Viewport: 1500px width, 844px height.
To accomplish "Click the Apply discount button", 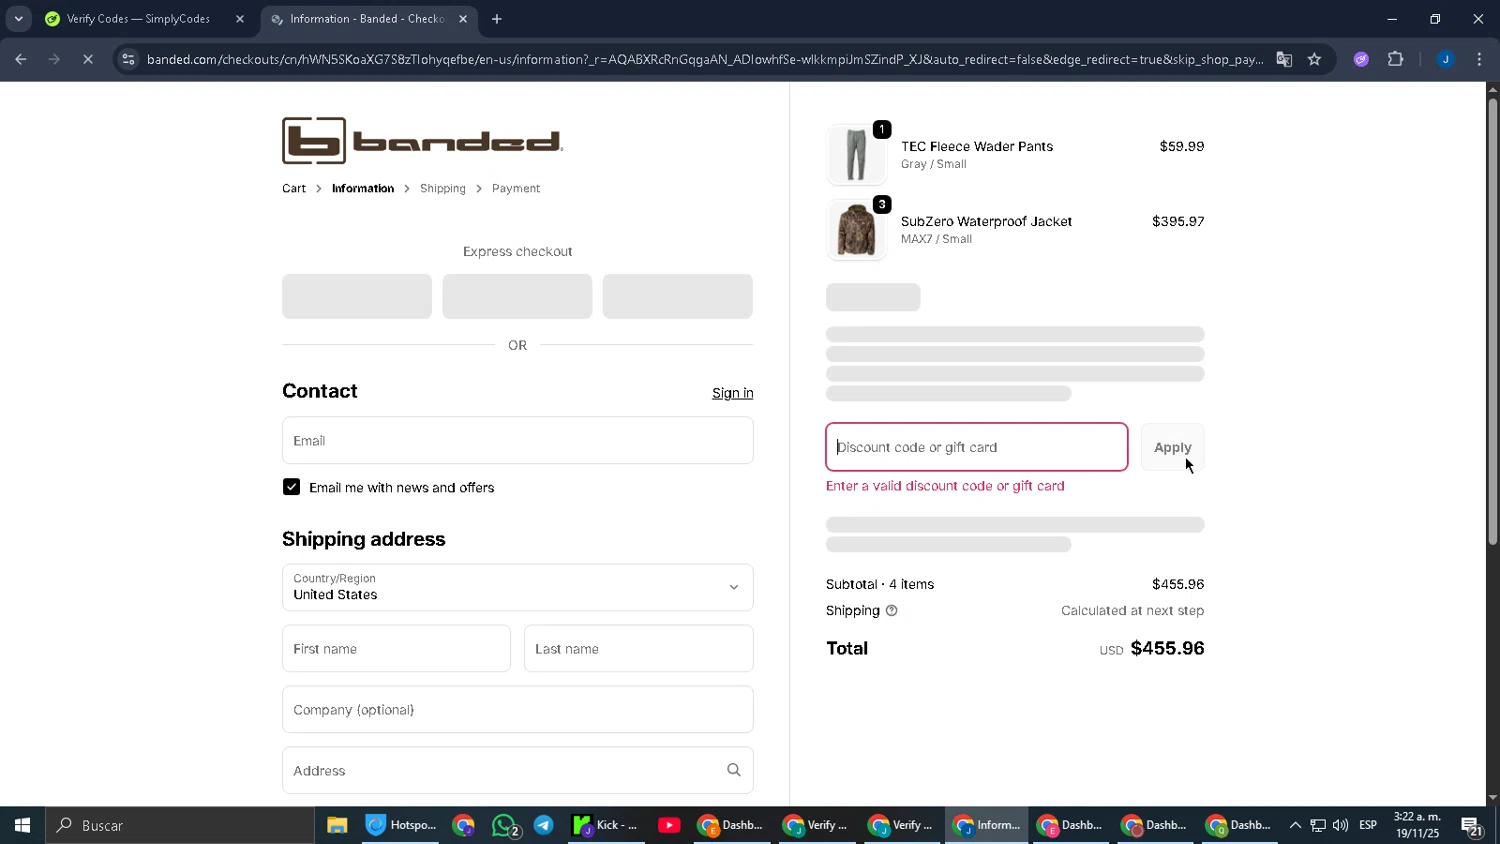I will click(1173, 447).
